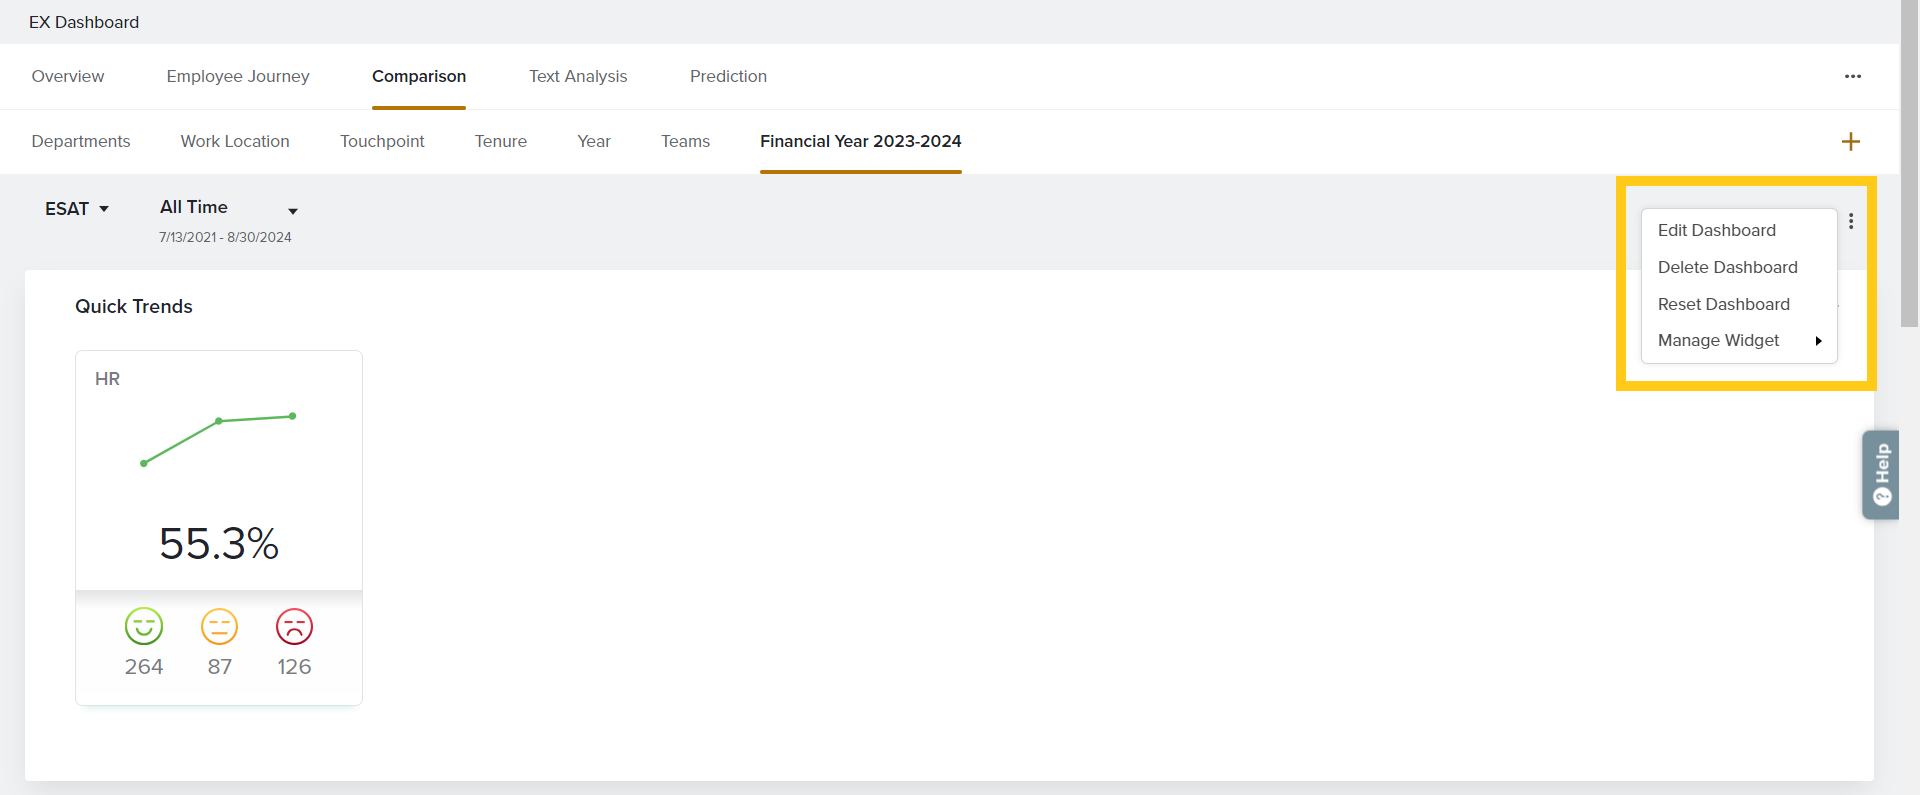1920x795 pixels.
Task: Click the orange neutral face icon
Action: [x=219, y=627]
